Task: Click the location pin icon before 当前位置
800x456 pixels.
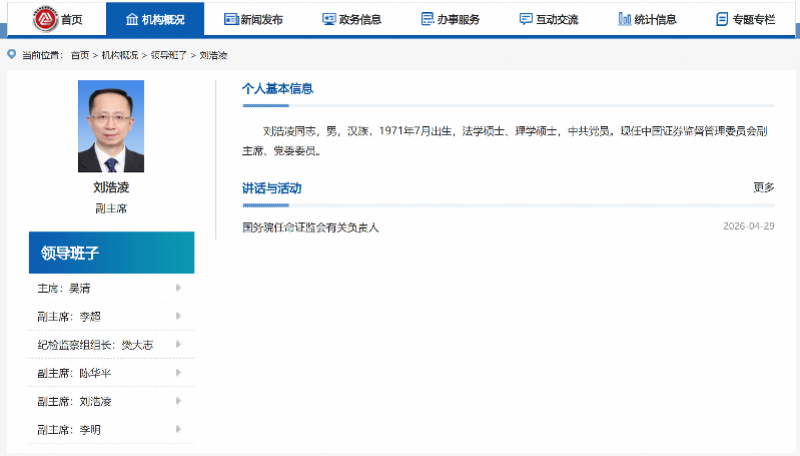Action: [11, 54]
